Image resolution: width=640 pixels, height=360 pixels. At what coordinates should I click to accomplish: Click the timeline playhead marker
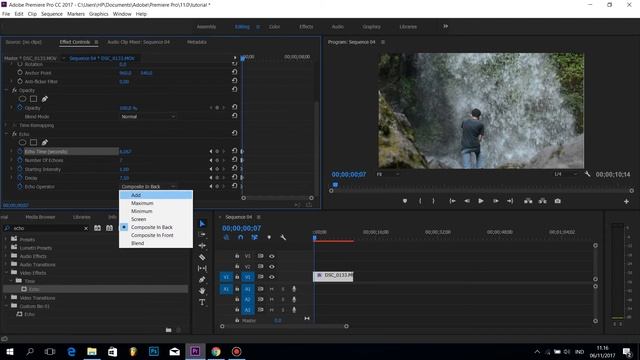point(314,237)
